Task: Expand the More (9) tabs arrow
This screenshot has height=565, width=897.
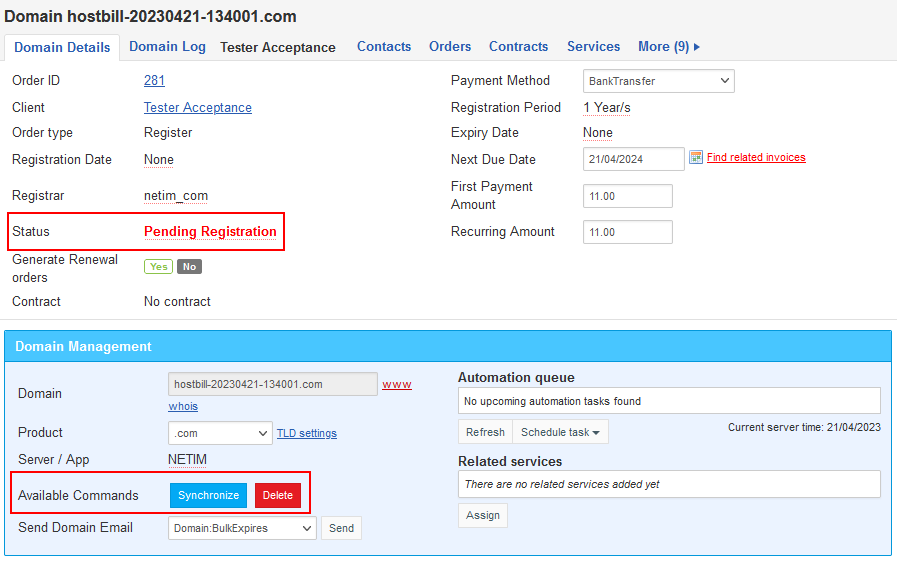Action: [697, 47]
